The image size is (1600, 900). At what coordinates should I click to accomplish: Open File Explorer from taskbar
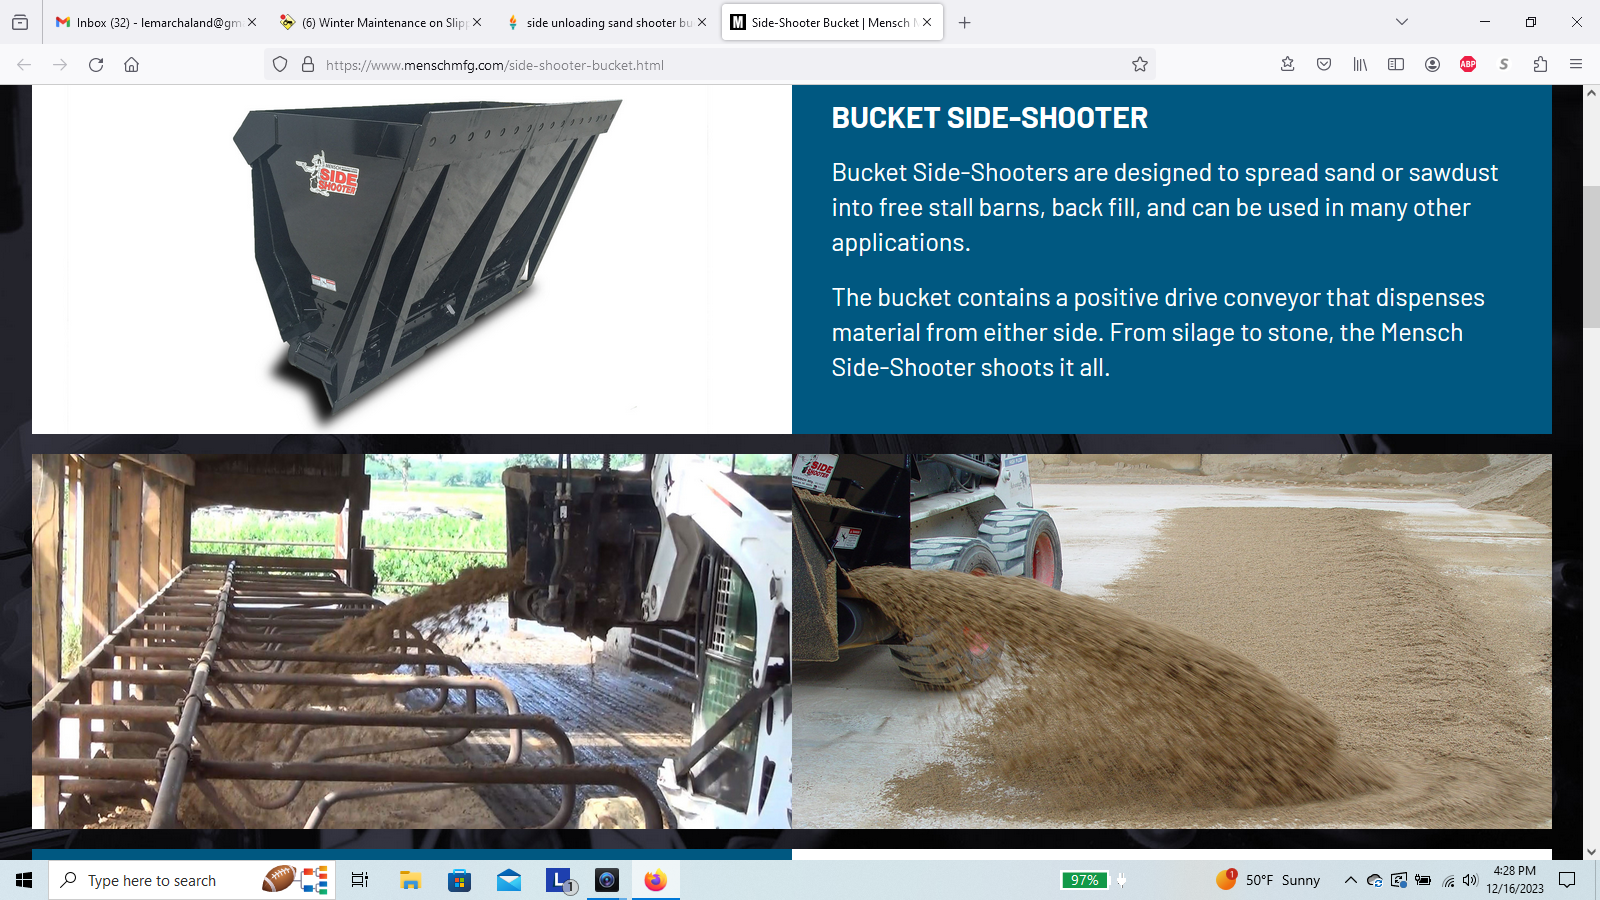point(410,880)
